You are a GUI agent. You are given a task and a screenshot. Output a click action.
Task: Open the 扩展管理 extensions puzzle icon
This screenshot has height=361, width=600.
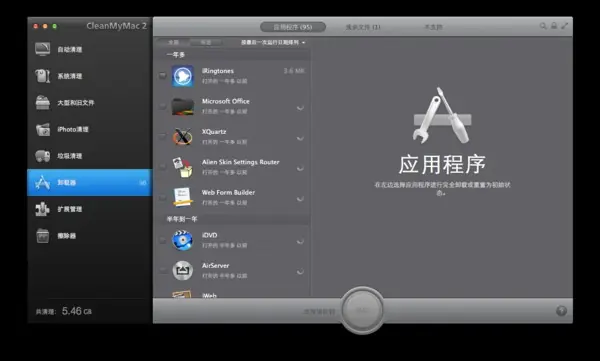(x=42, y=209)
